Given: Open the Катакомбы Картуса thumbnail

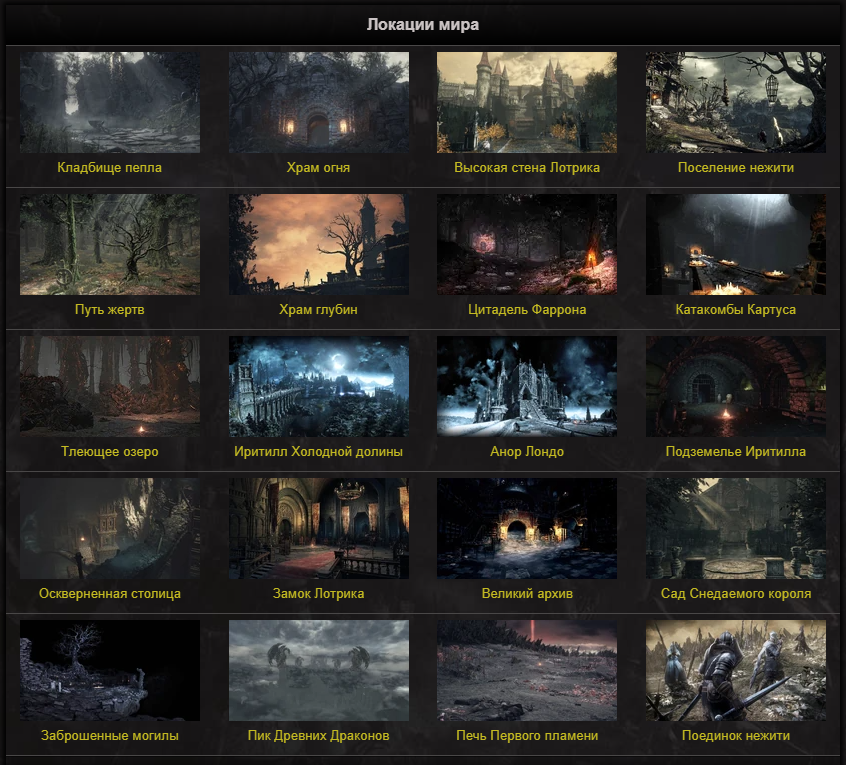Looking at the screenshot, I should (736, 244).
